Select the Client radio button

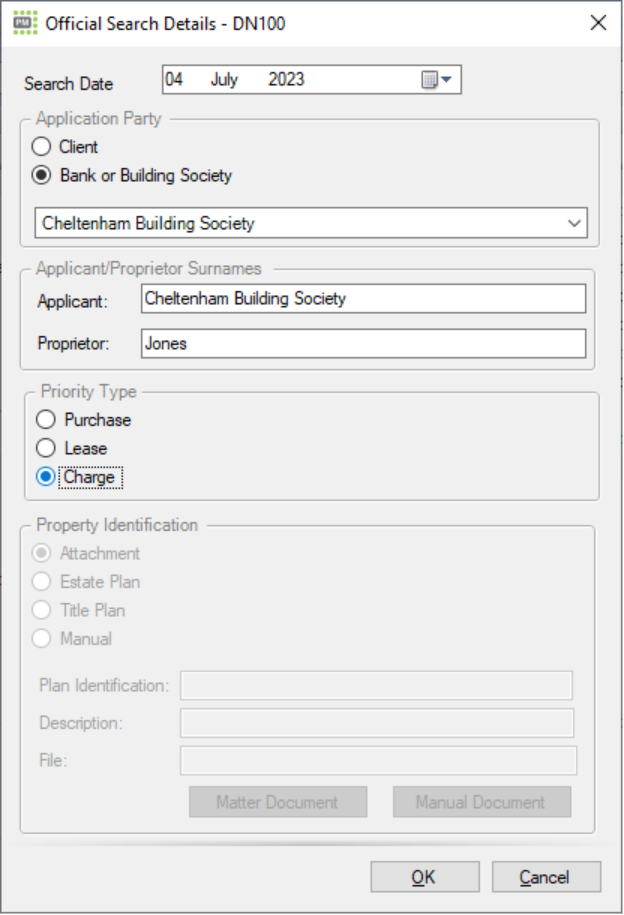(41, 145)
